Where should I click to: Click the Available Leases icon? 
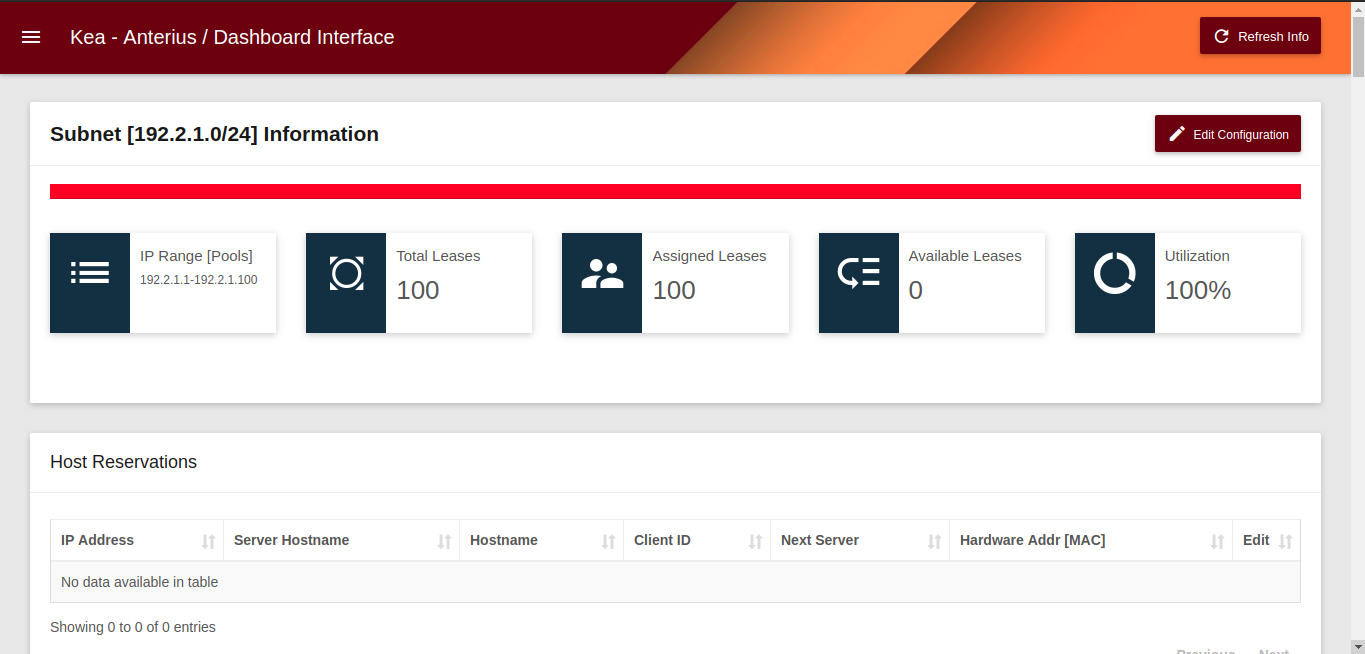(x=858, y=273)
